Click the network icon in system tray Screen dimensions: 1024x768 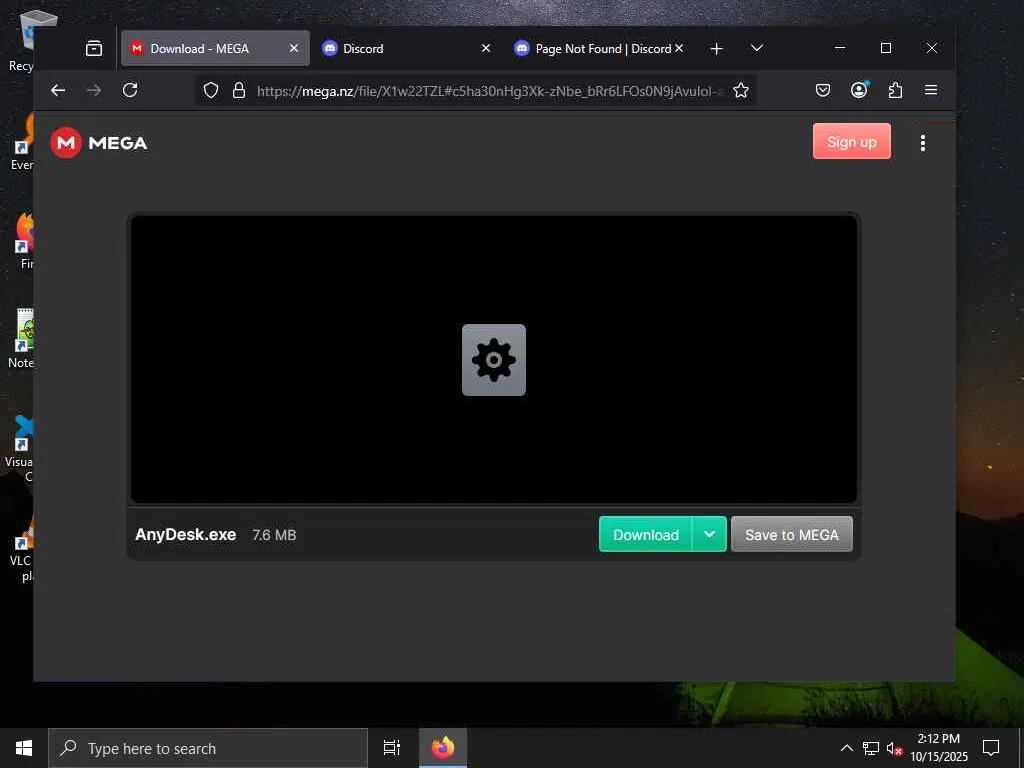871,748
